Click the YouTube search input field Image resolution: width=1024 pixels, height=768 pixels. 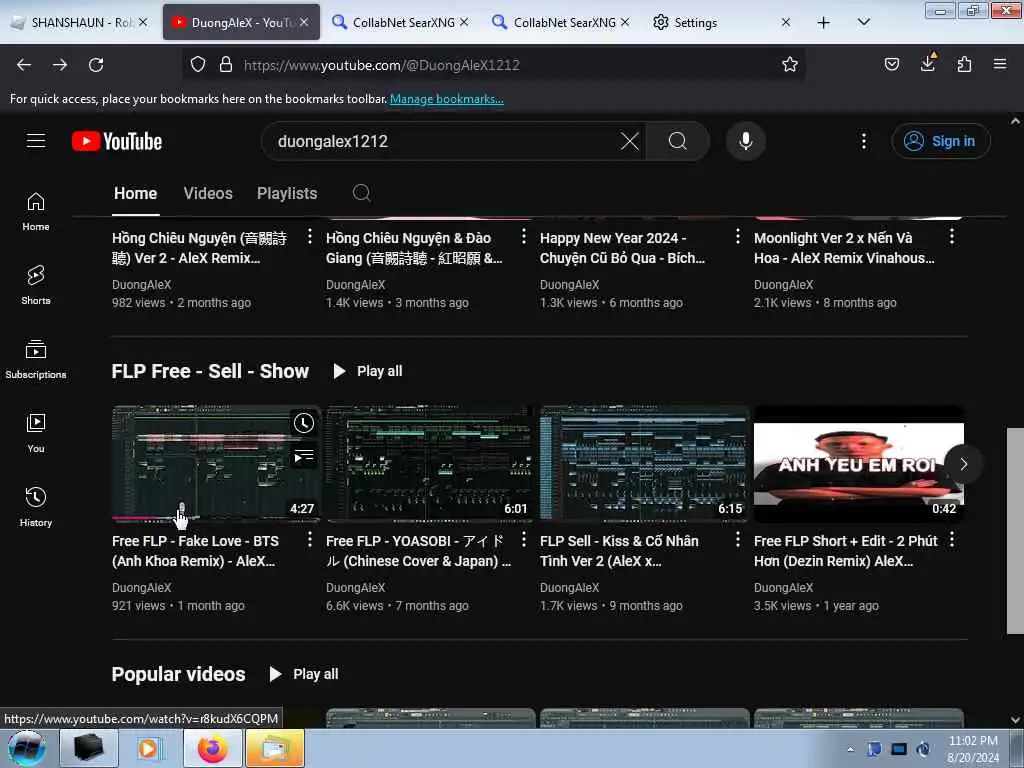click(444, 141)
